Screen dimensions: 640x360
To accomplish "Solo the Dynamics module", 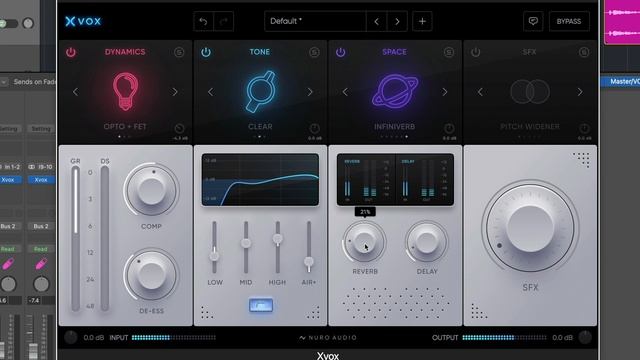I will [x=179, y=52].
